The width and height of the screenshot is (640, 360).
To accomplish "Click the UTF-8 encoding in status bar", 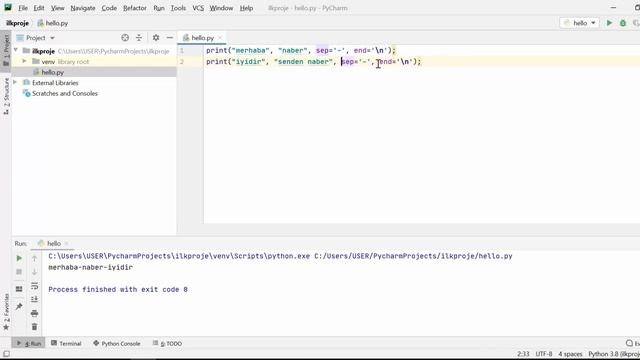I will tap(544, 354).
